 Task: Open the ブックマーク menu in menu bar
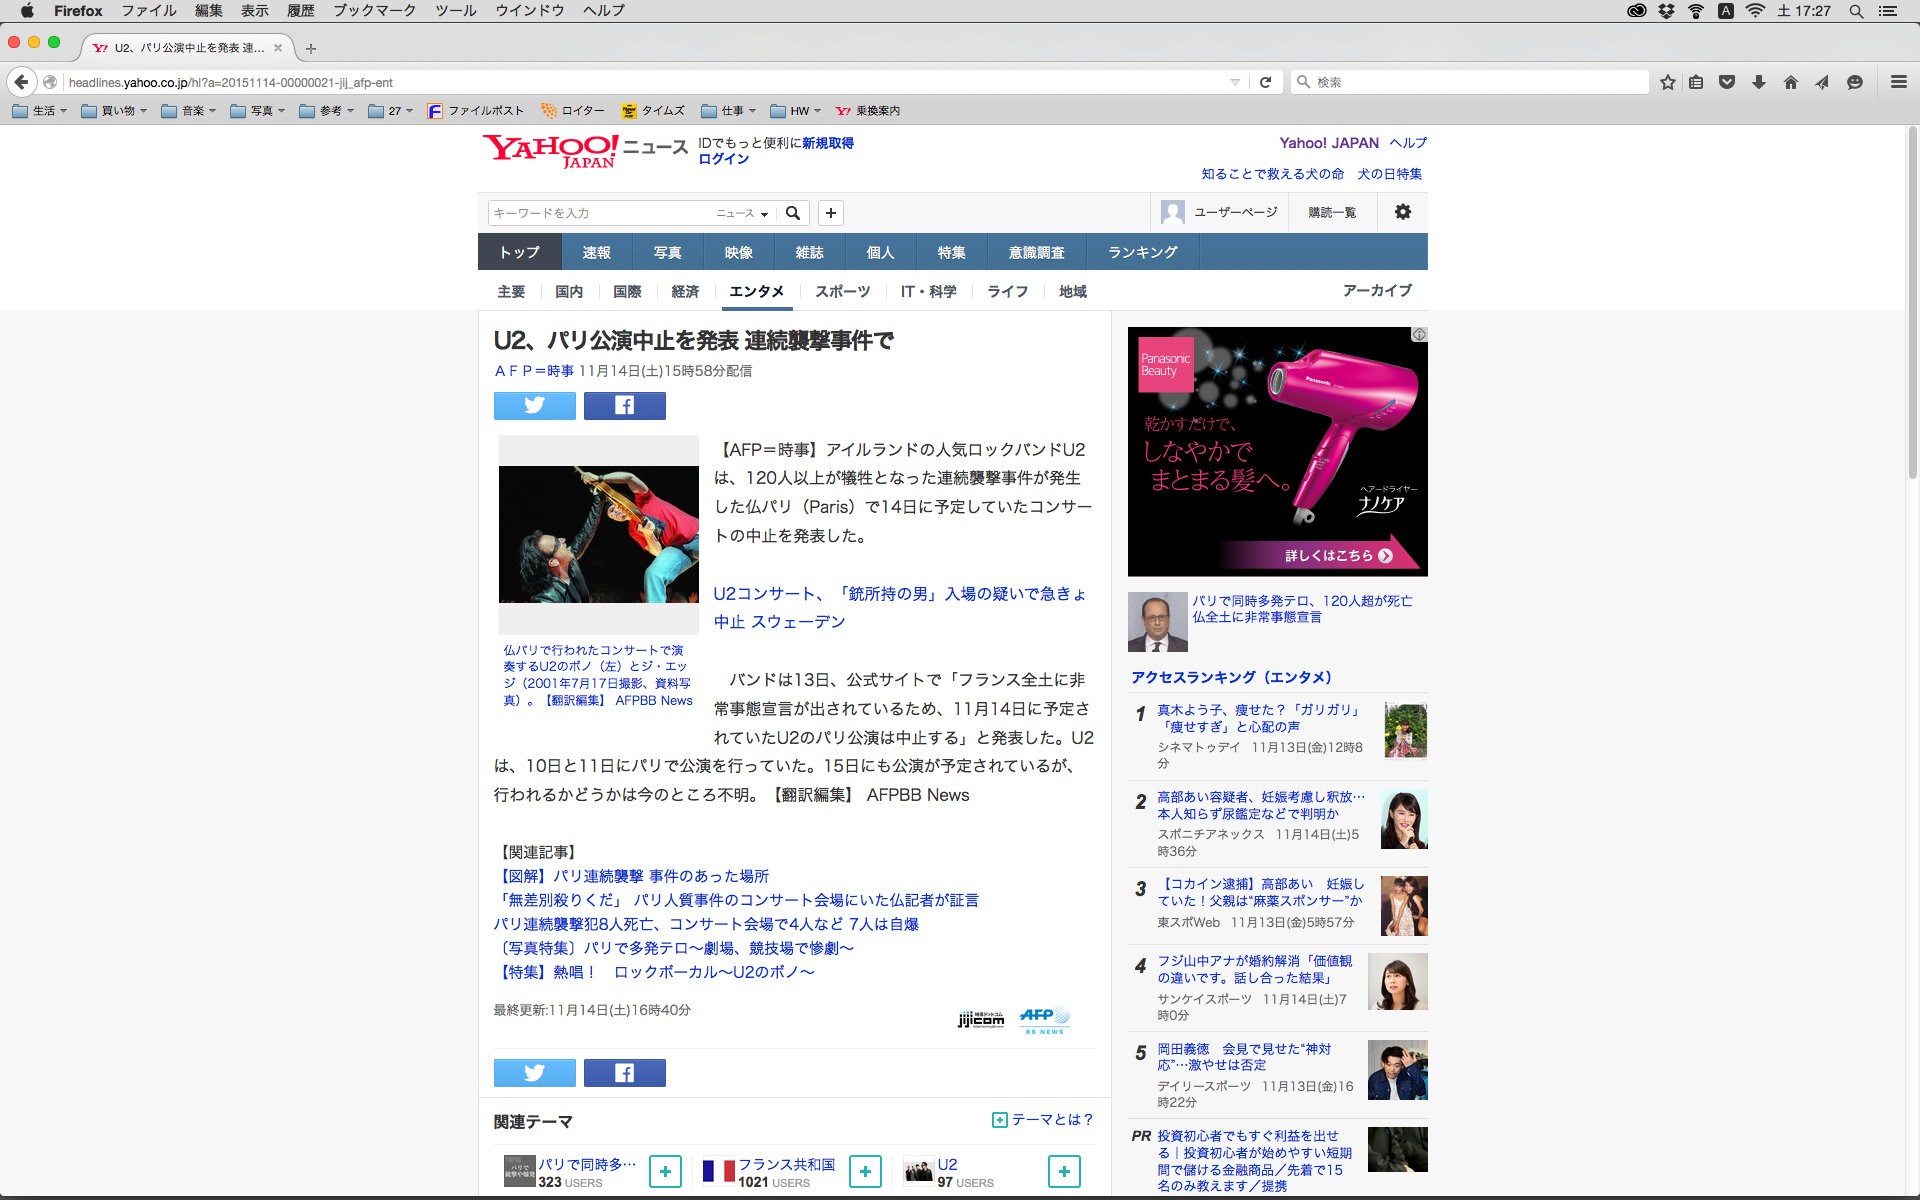click(x=374, y=10)
